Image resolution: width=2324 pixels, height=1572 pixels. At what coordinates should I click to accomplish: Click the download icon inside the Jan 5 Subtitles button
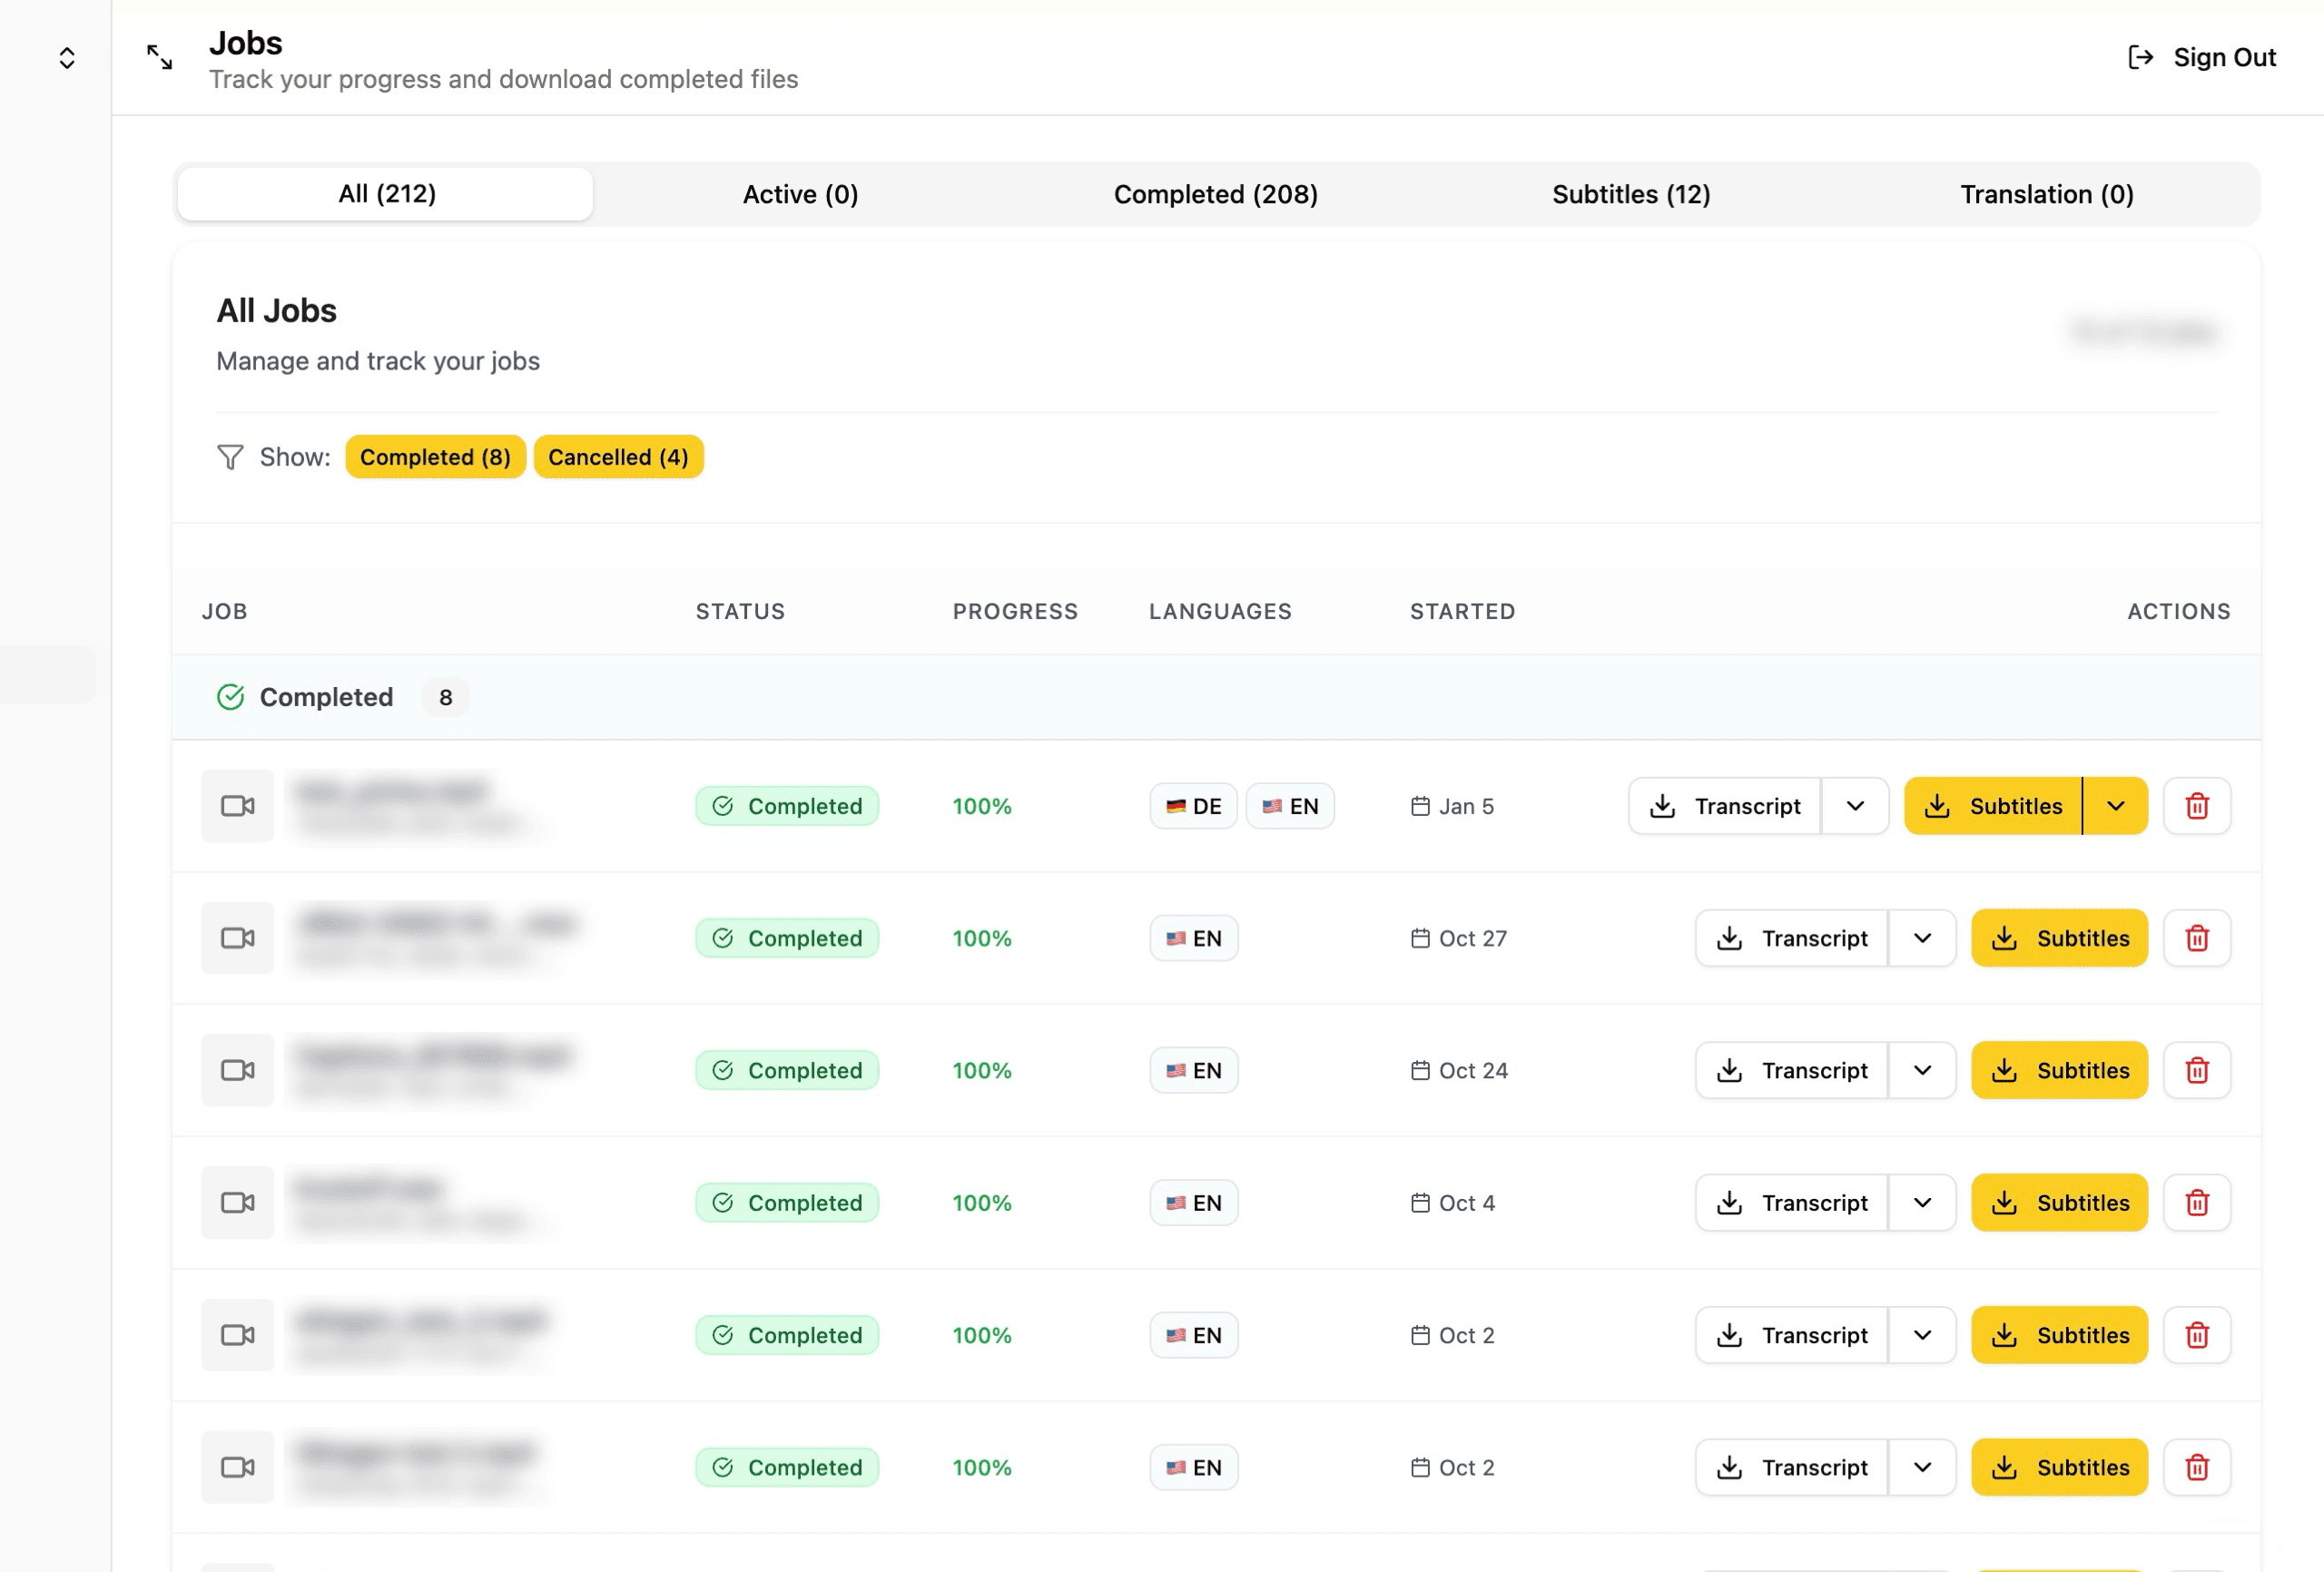tap(1938, 806)
